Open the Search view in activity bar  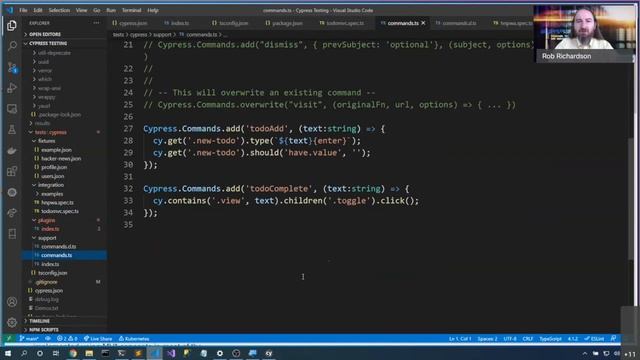pyautogui.click(x=12, y=46)
